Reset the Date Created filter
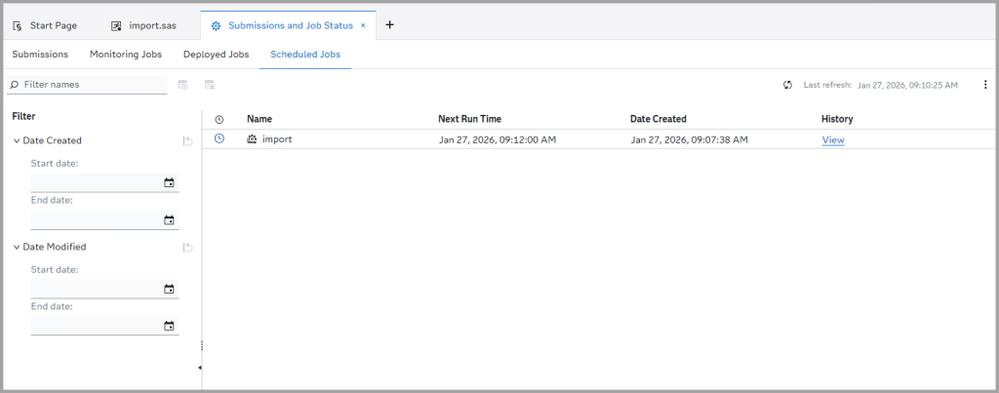Screen dimensions: 999x393 click(187, 141)
